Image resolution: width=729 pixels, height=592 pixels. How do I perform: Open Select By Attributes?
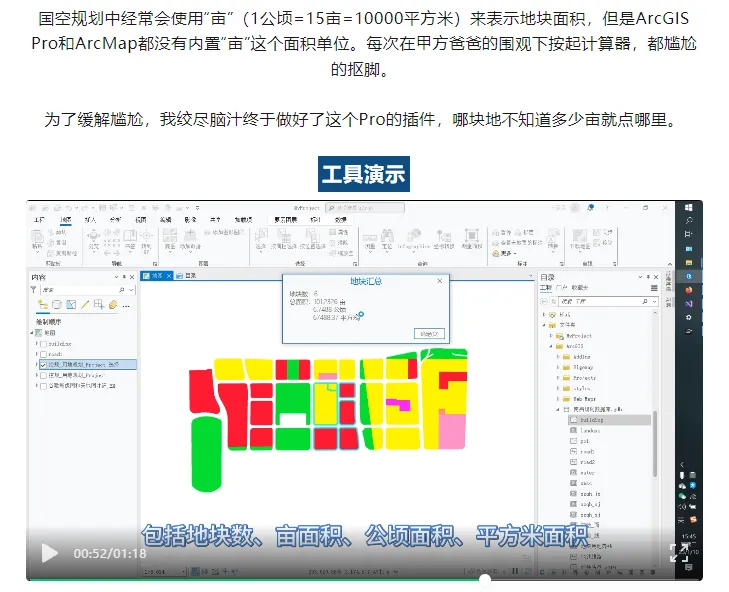click(x=284, y=240)
